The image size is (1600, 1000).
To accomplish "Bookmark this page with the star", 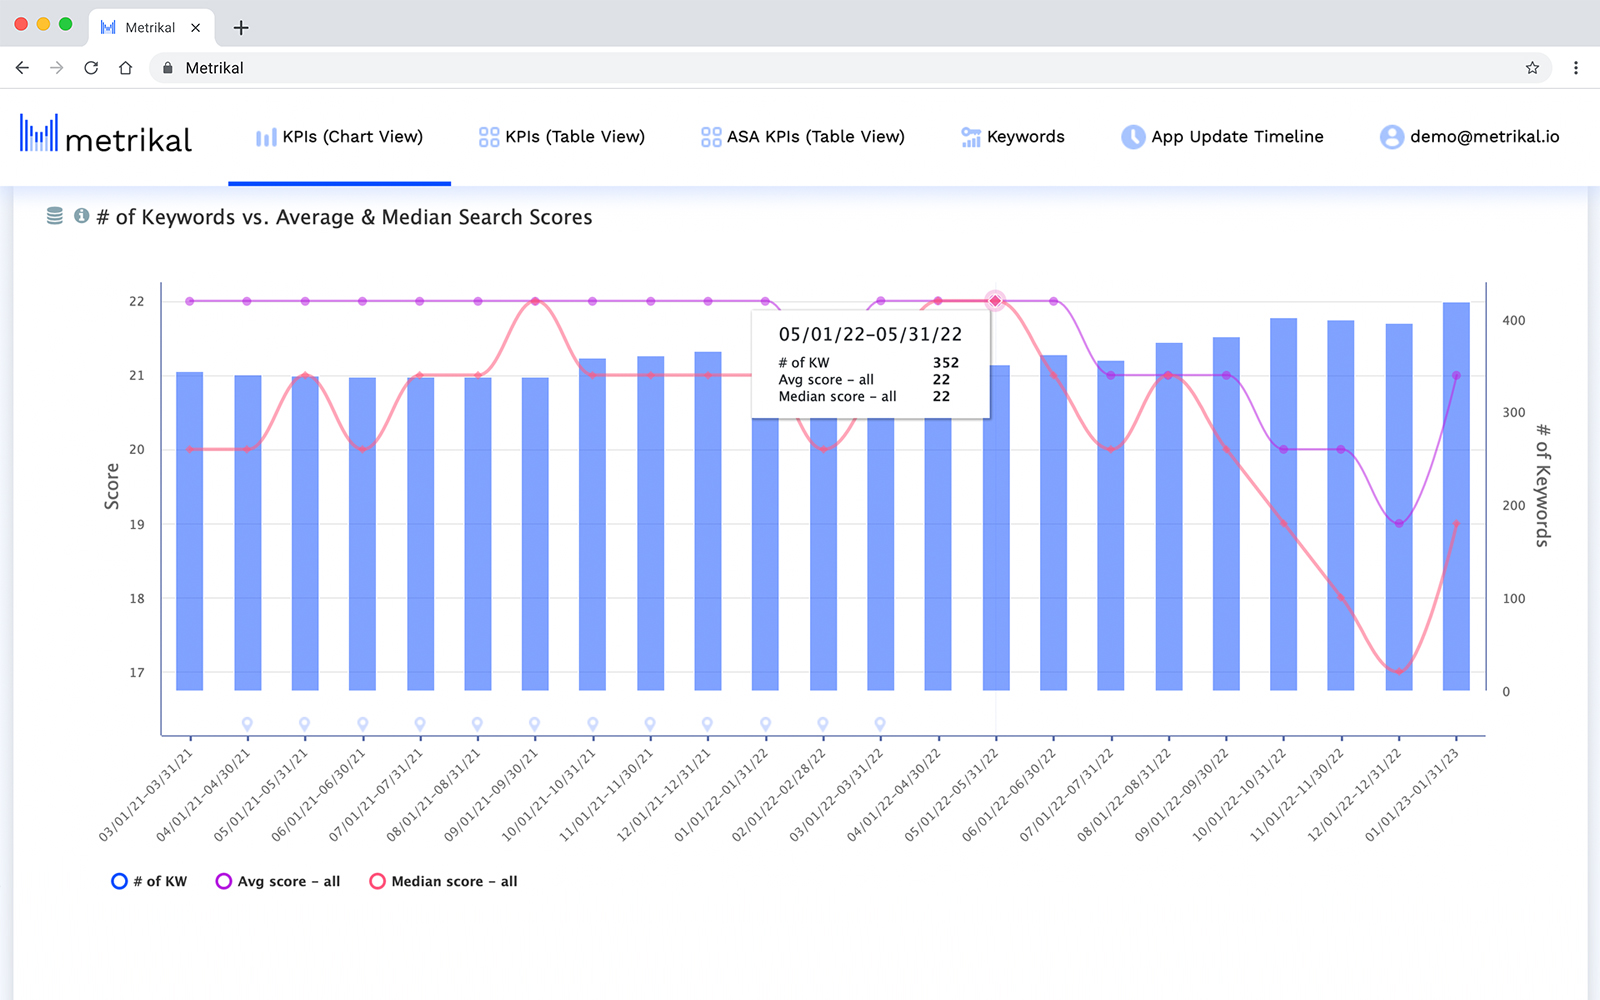I will tap(1532, 68).
